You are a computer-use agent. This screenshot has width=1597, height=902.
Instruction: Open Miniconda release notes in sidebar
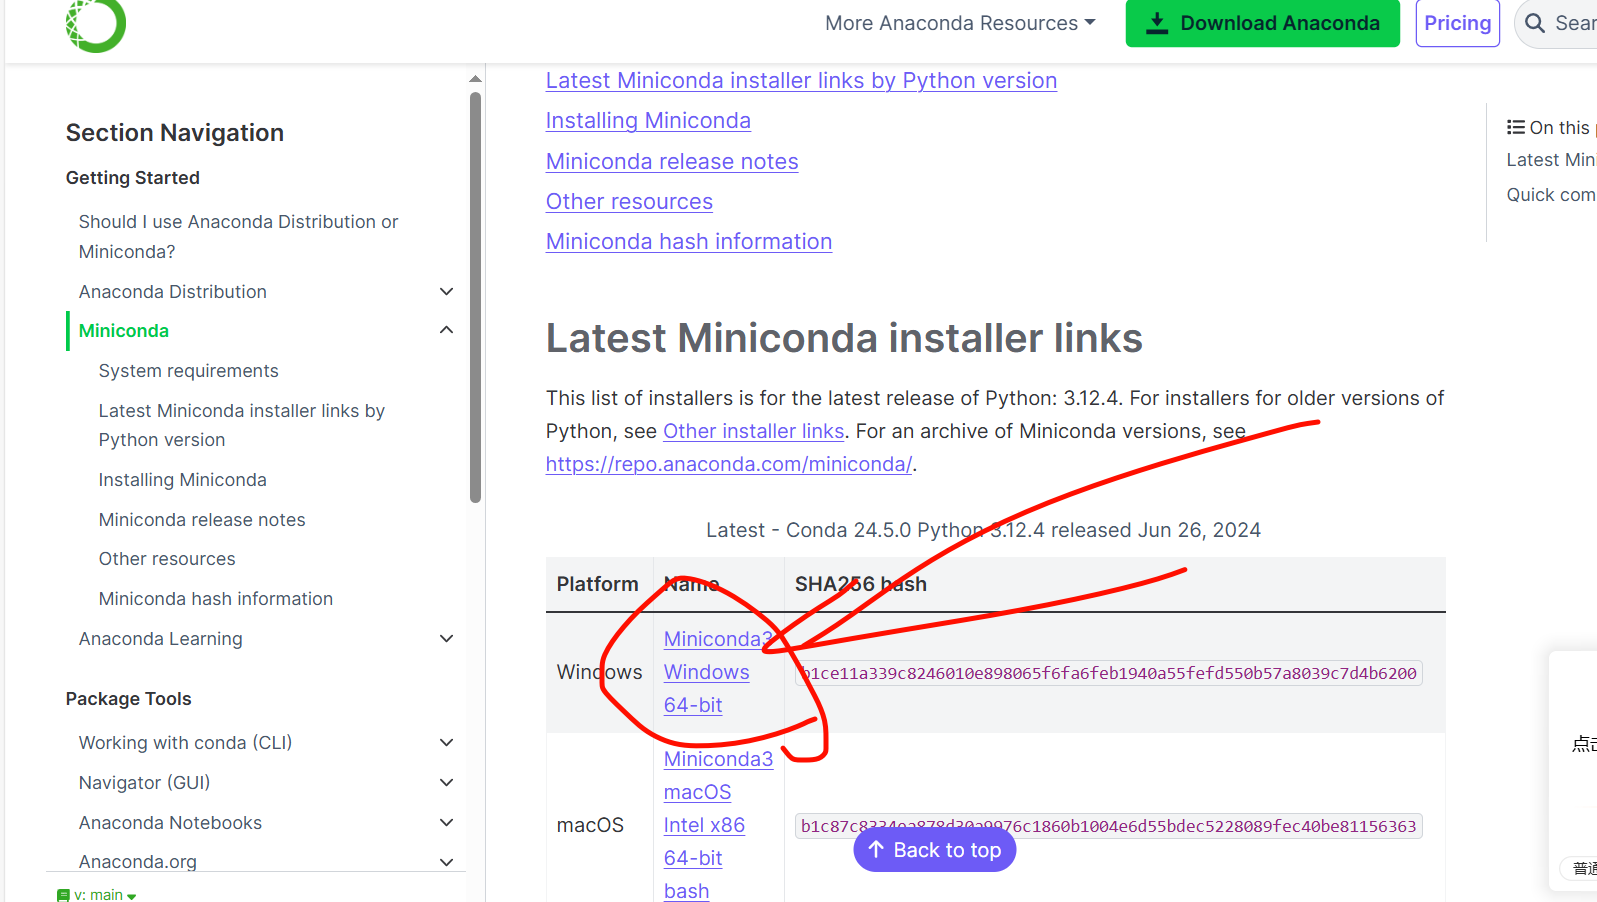coord(202,519)
